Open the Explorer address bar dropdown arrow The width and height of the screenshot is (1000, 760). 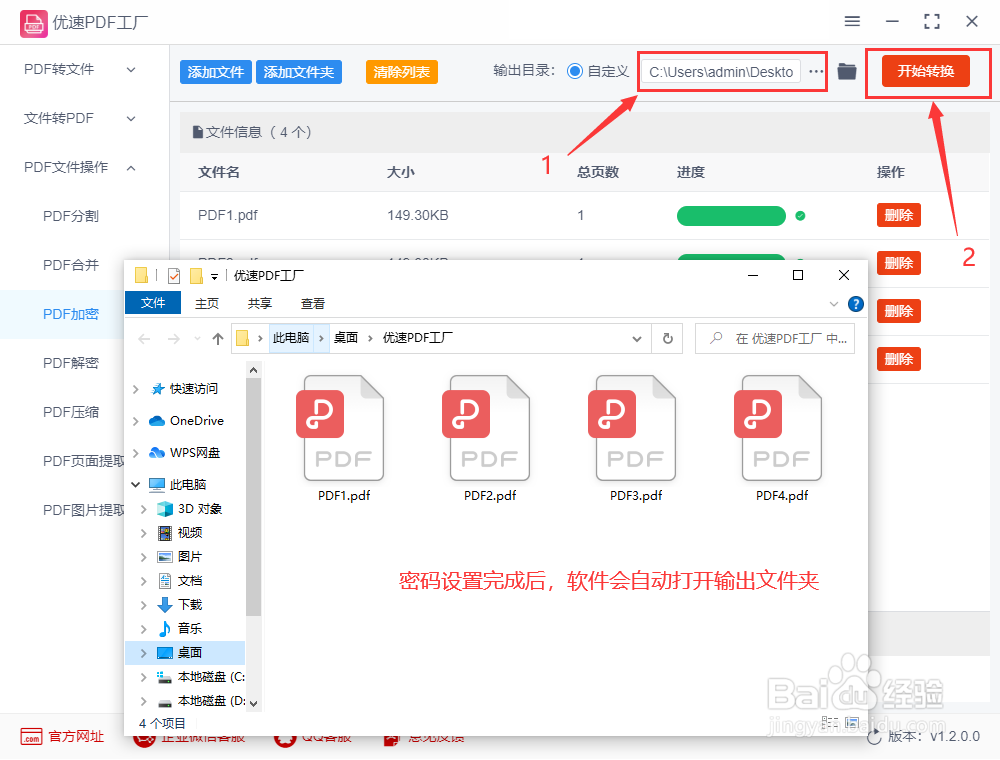coord(637,338)
